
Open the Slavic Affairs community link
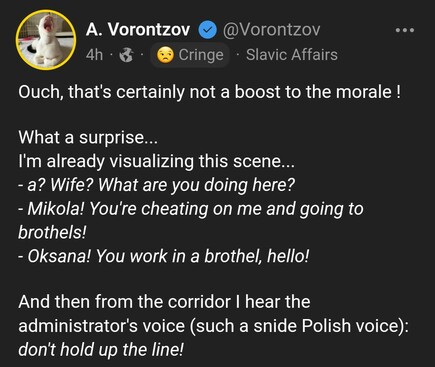pos(292,55)
